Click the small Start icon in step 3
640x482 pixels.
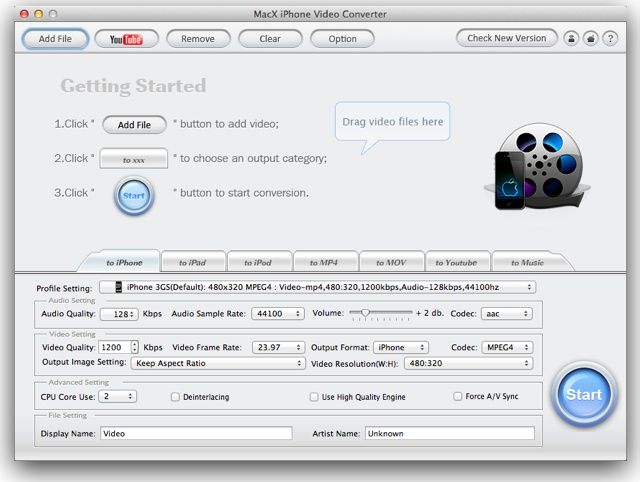(134, 195)
